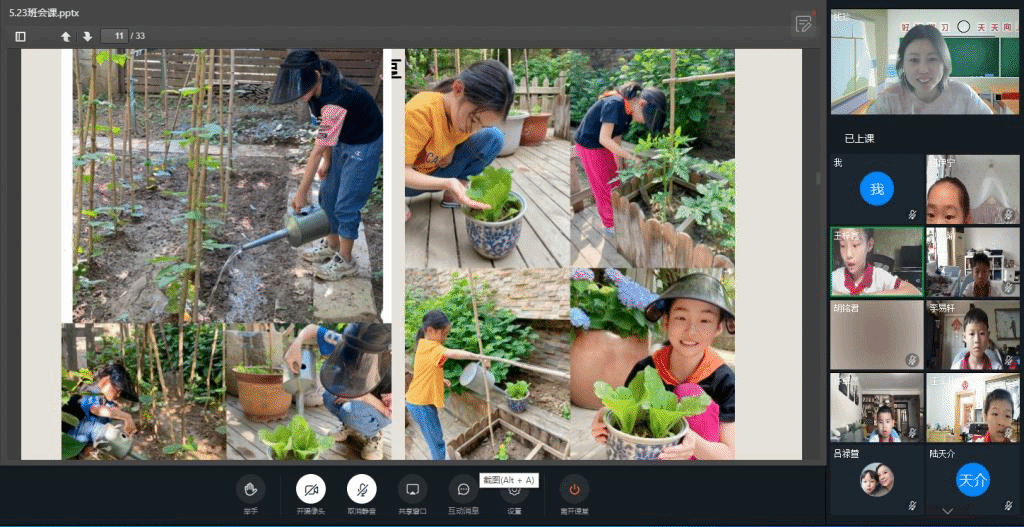Toggle the slide thumbnail sidebar panel
Screen dimensions: 1024x527
20,37
